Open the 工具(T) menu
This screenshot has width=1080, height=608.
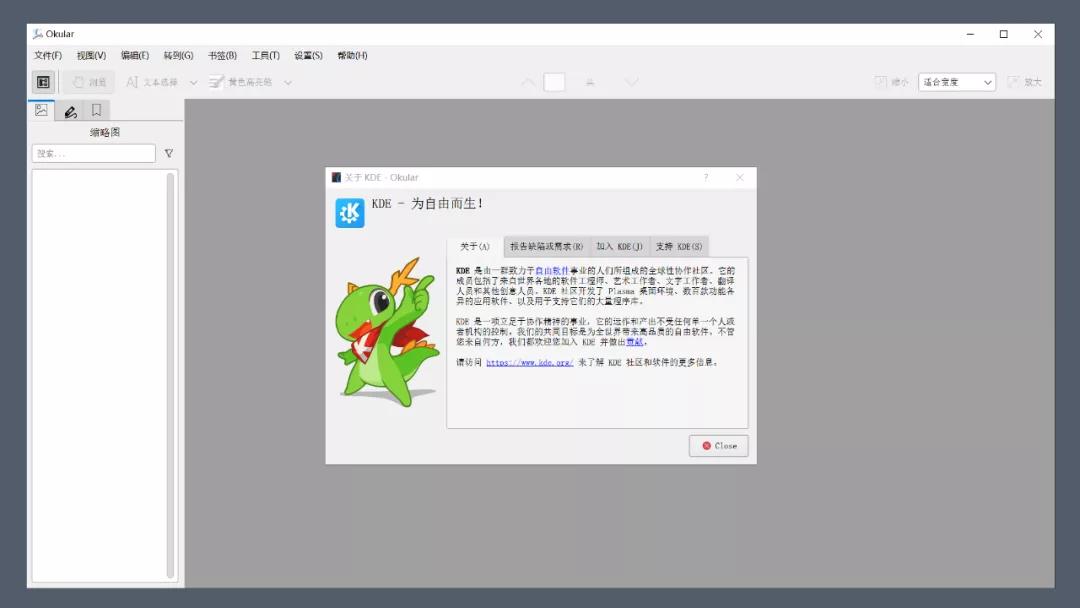pyautogui.click(x=263, y=55)
